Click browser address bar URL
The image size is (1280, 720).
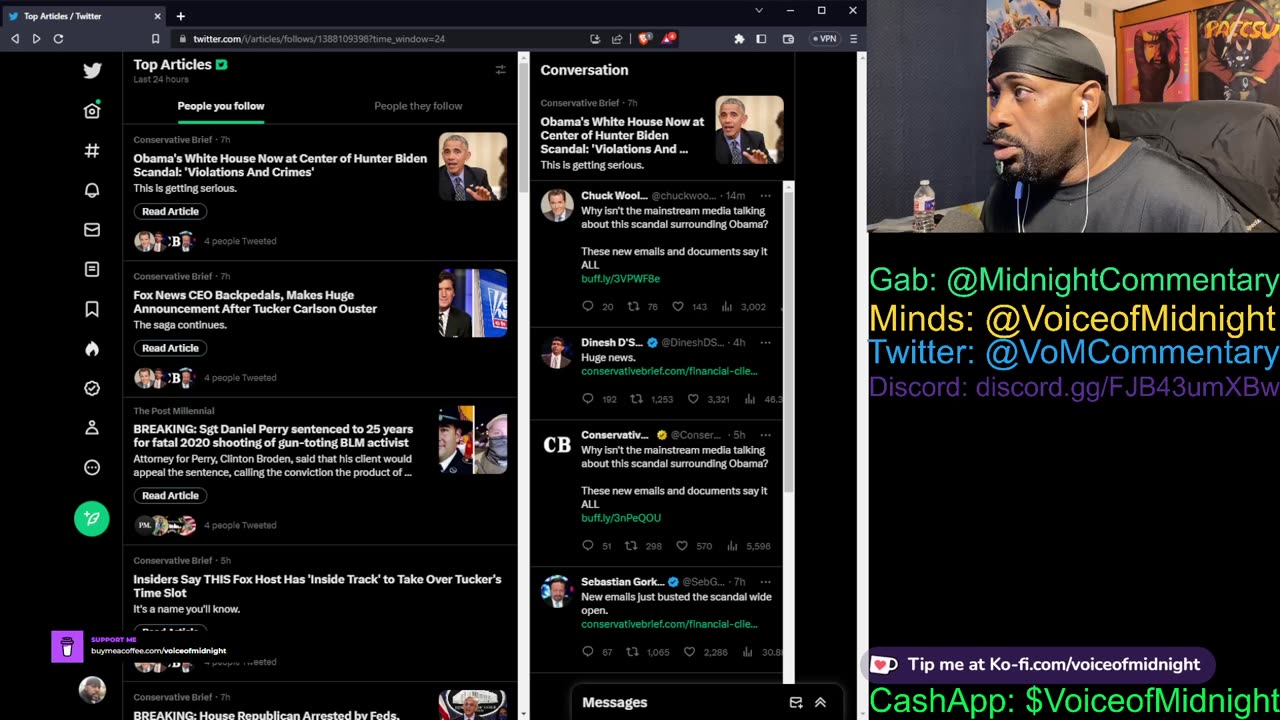[319, 39]
